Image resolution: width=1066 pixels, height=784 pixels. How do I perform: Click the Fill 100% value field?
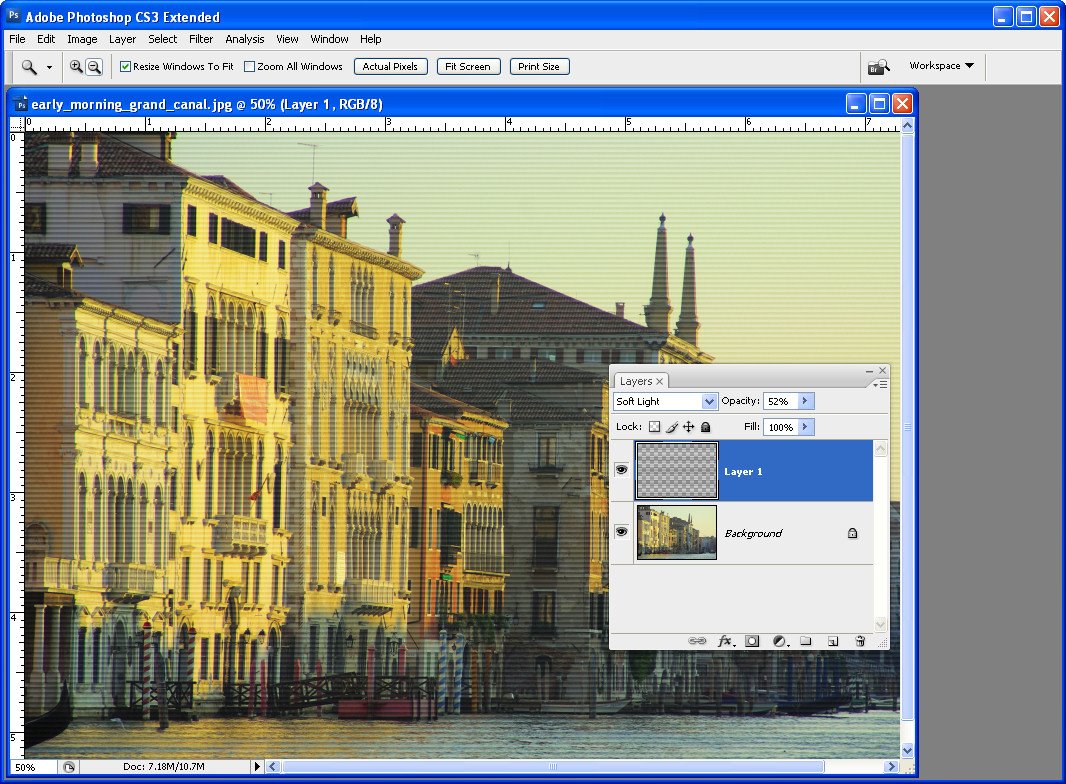point(780,427)
